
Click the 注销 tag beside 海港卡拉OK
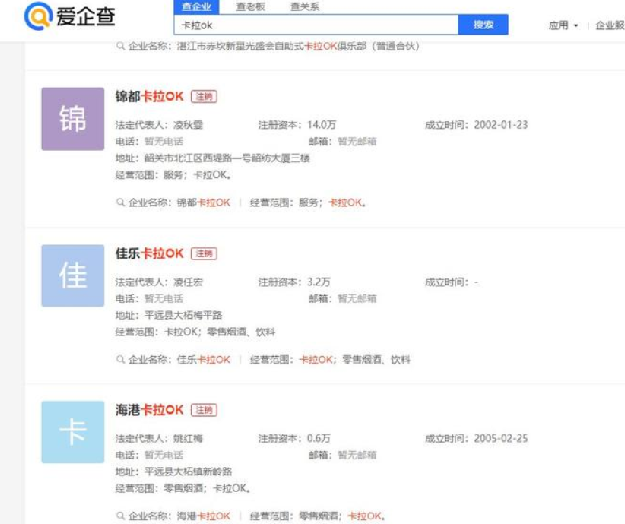pos(204,410)
